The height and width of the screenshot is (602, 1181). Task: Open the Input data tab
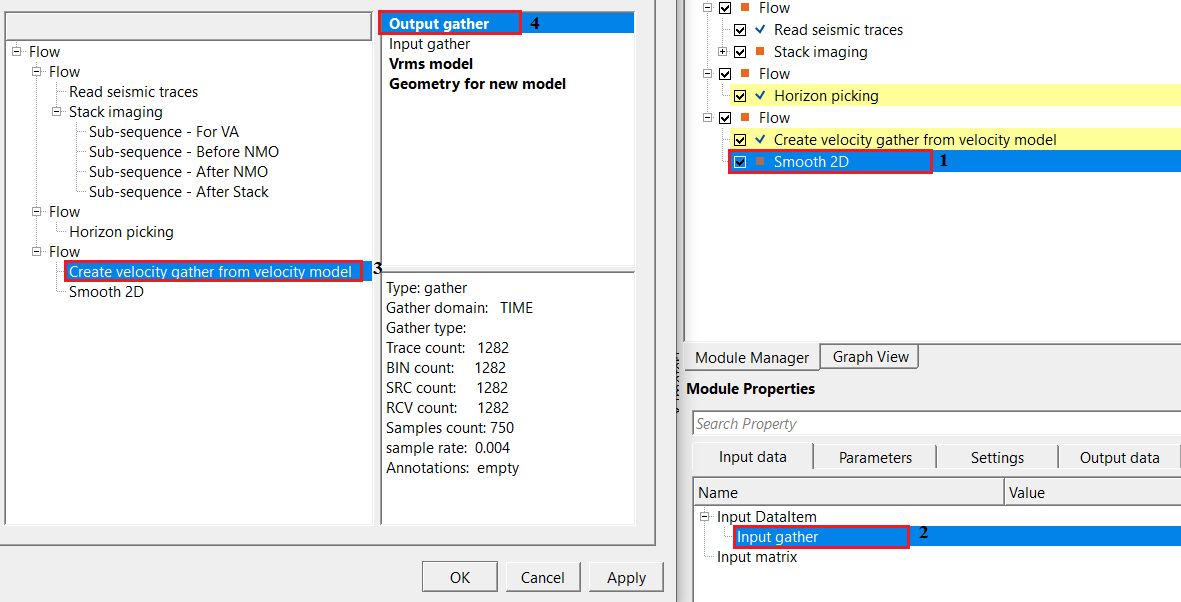coord(752,457)
